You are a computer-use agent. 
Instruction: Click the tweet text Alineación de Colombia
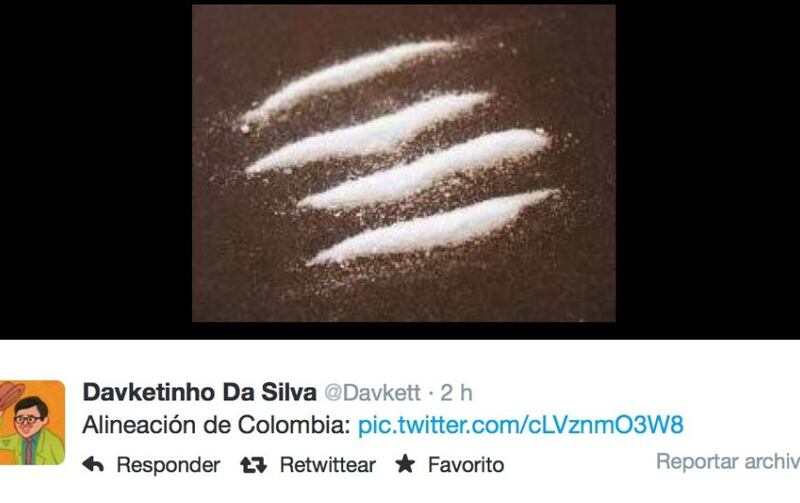(217, 425)
